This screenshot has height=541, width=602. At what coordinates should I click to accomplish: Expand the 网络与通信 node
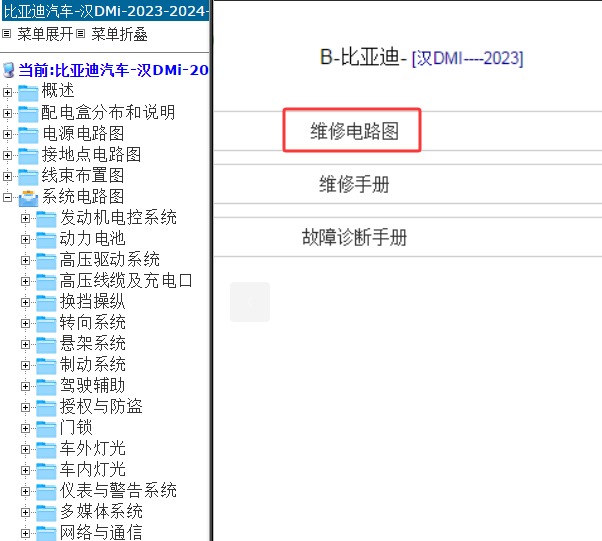(x=25, y=533)
